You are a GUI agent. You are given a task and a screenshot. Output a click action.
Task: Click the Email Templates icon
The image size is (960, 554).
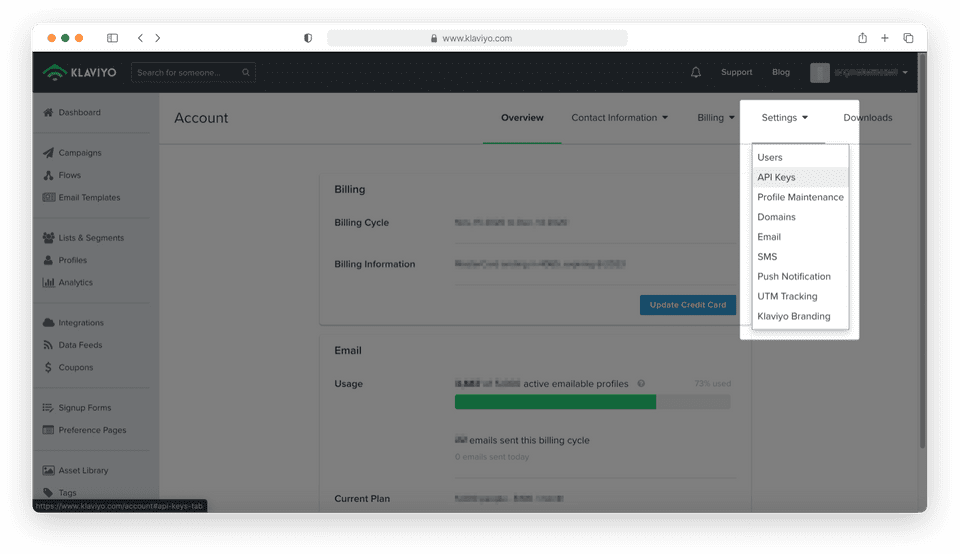pyautogui.click(x=48, y=197)
